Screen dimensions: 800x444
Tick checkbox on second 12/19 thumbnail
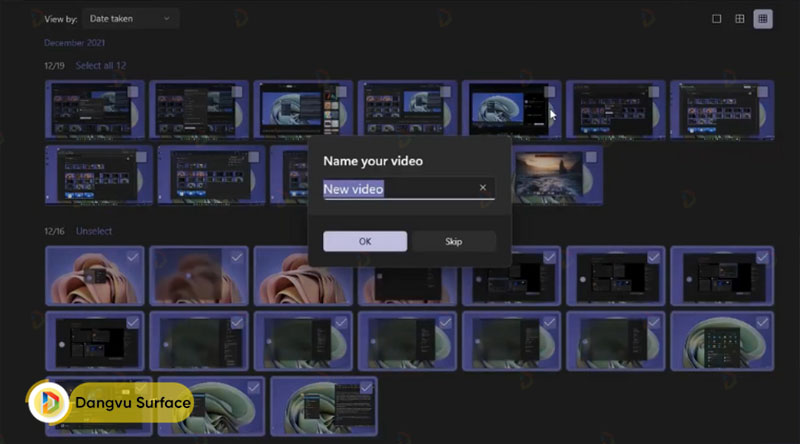pos(237,92)
